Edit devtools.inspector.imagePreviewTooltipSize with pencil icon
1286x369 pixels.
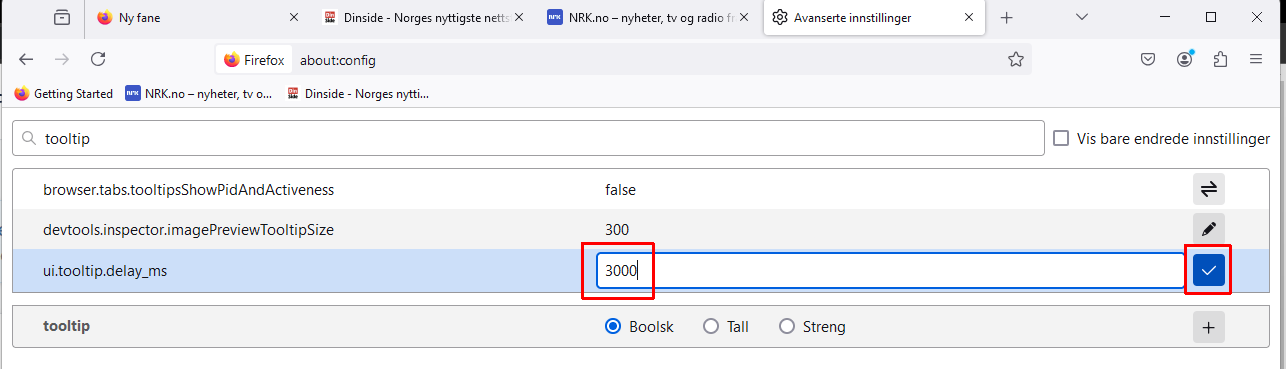[1208, 229]
